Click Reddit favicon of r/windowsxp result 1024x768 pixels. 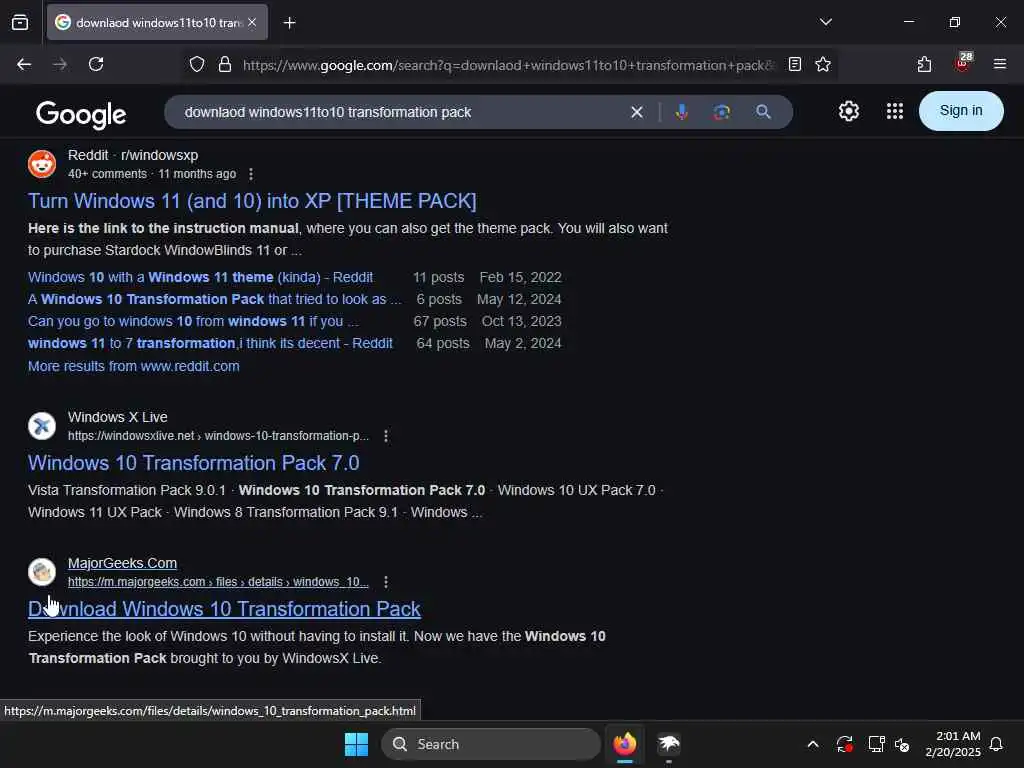click(x=42, y=164)
